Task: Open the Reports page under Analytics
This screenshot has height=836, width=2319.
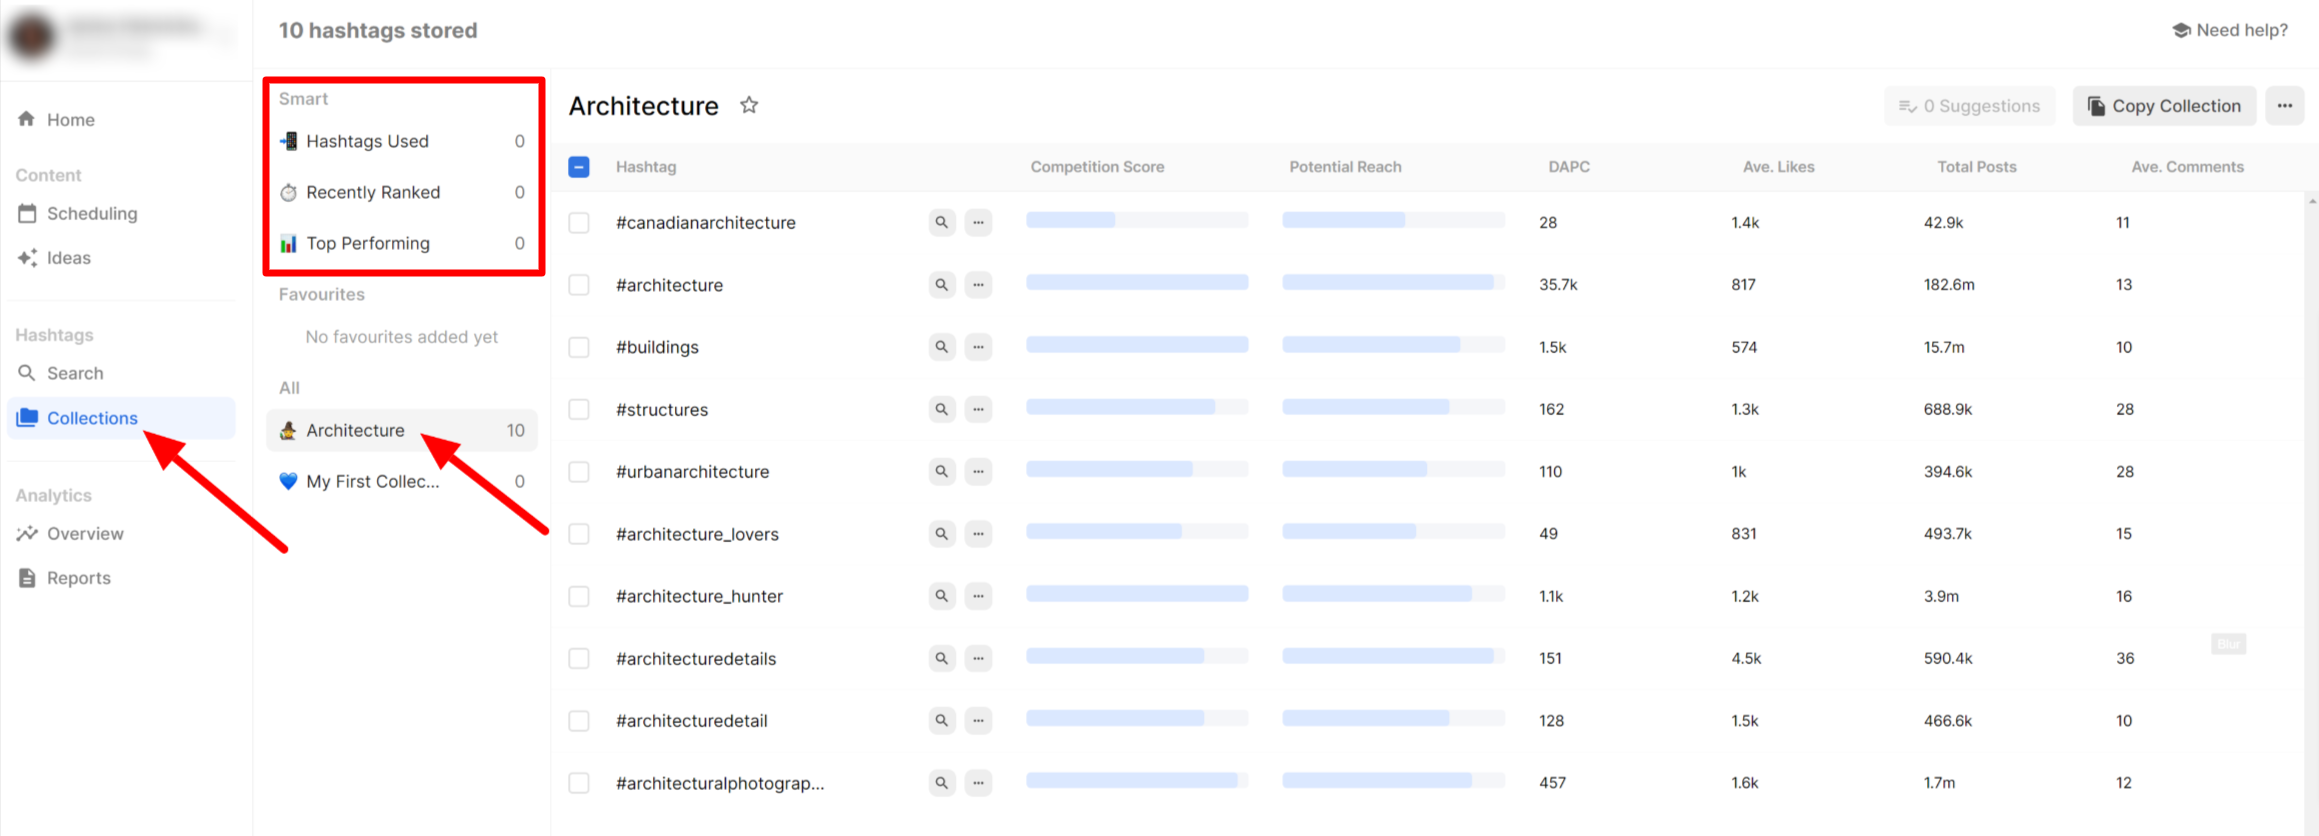Action: tap(78, 578)
